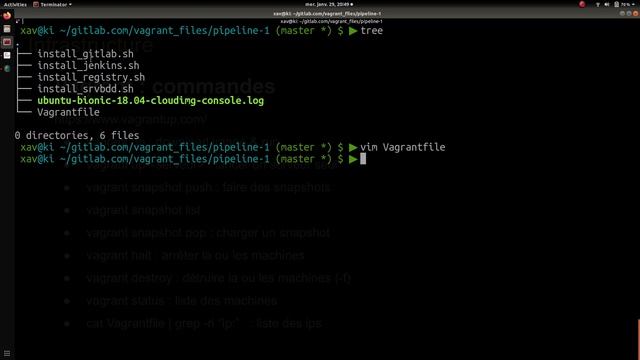Click the red tray indicator icon
The width and height of the screenshot is (640, 360).
582,4
